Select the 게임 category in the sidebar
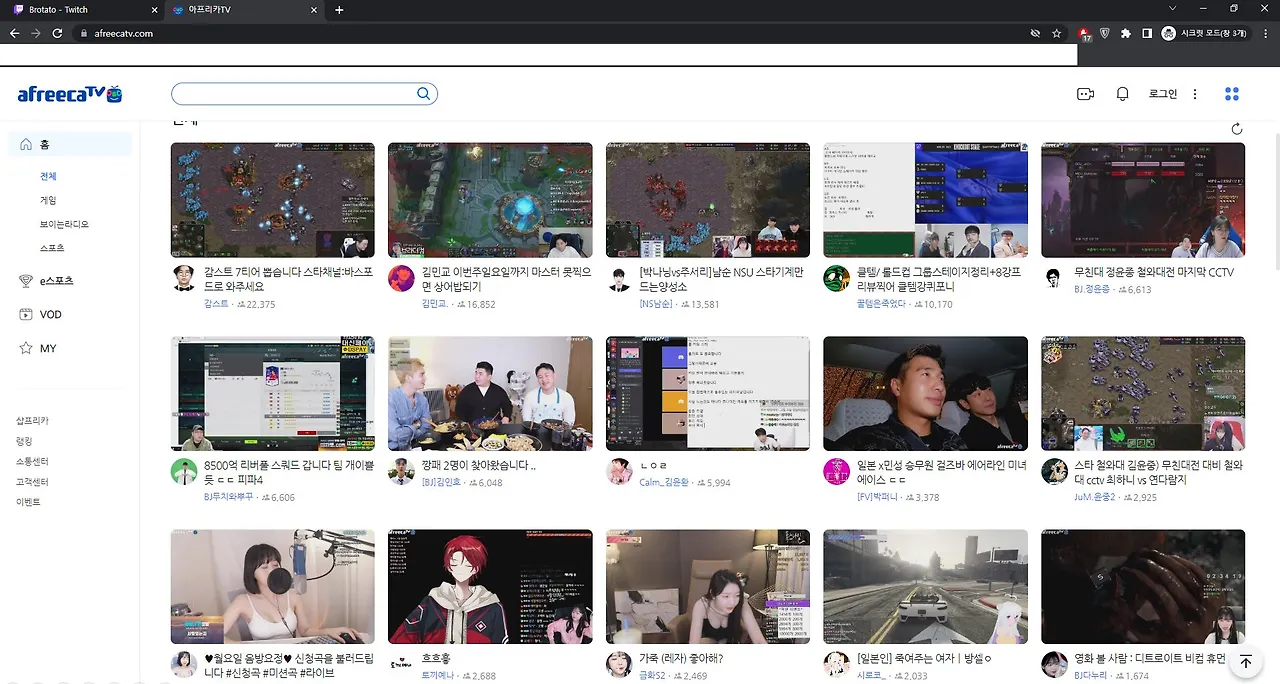The image size is (1280, 684). point(48,199)
